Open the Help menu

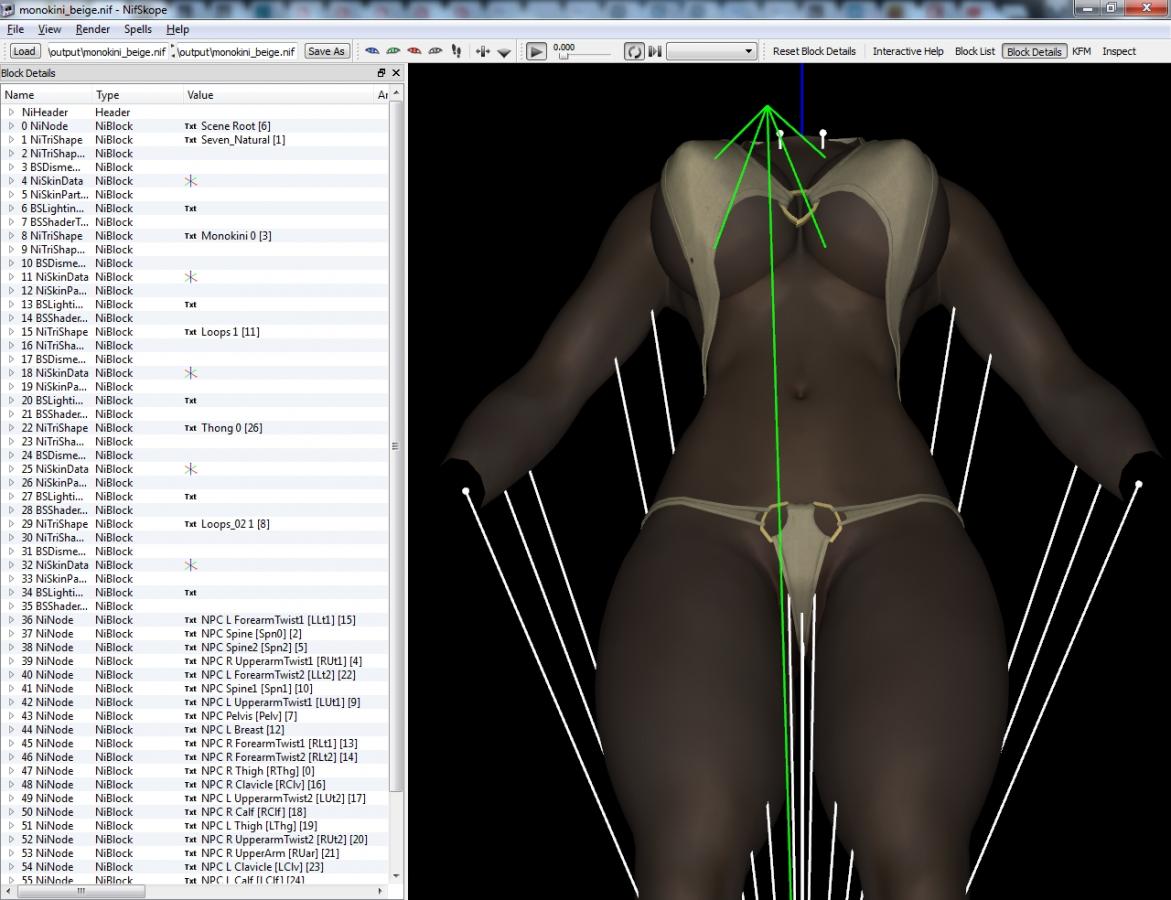(178, 29)
